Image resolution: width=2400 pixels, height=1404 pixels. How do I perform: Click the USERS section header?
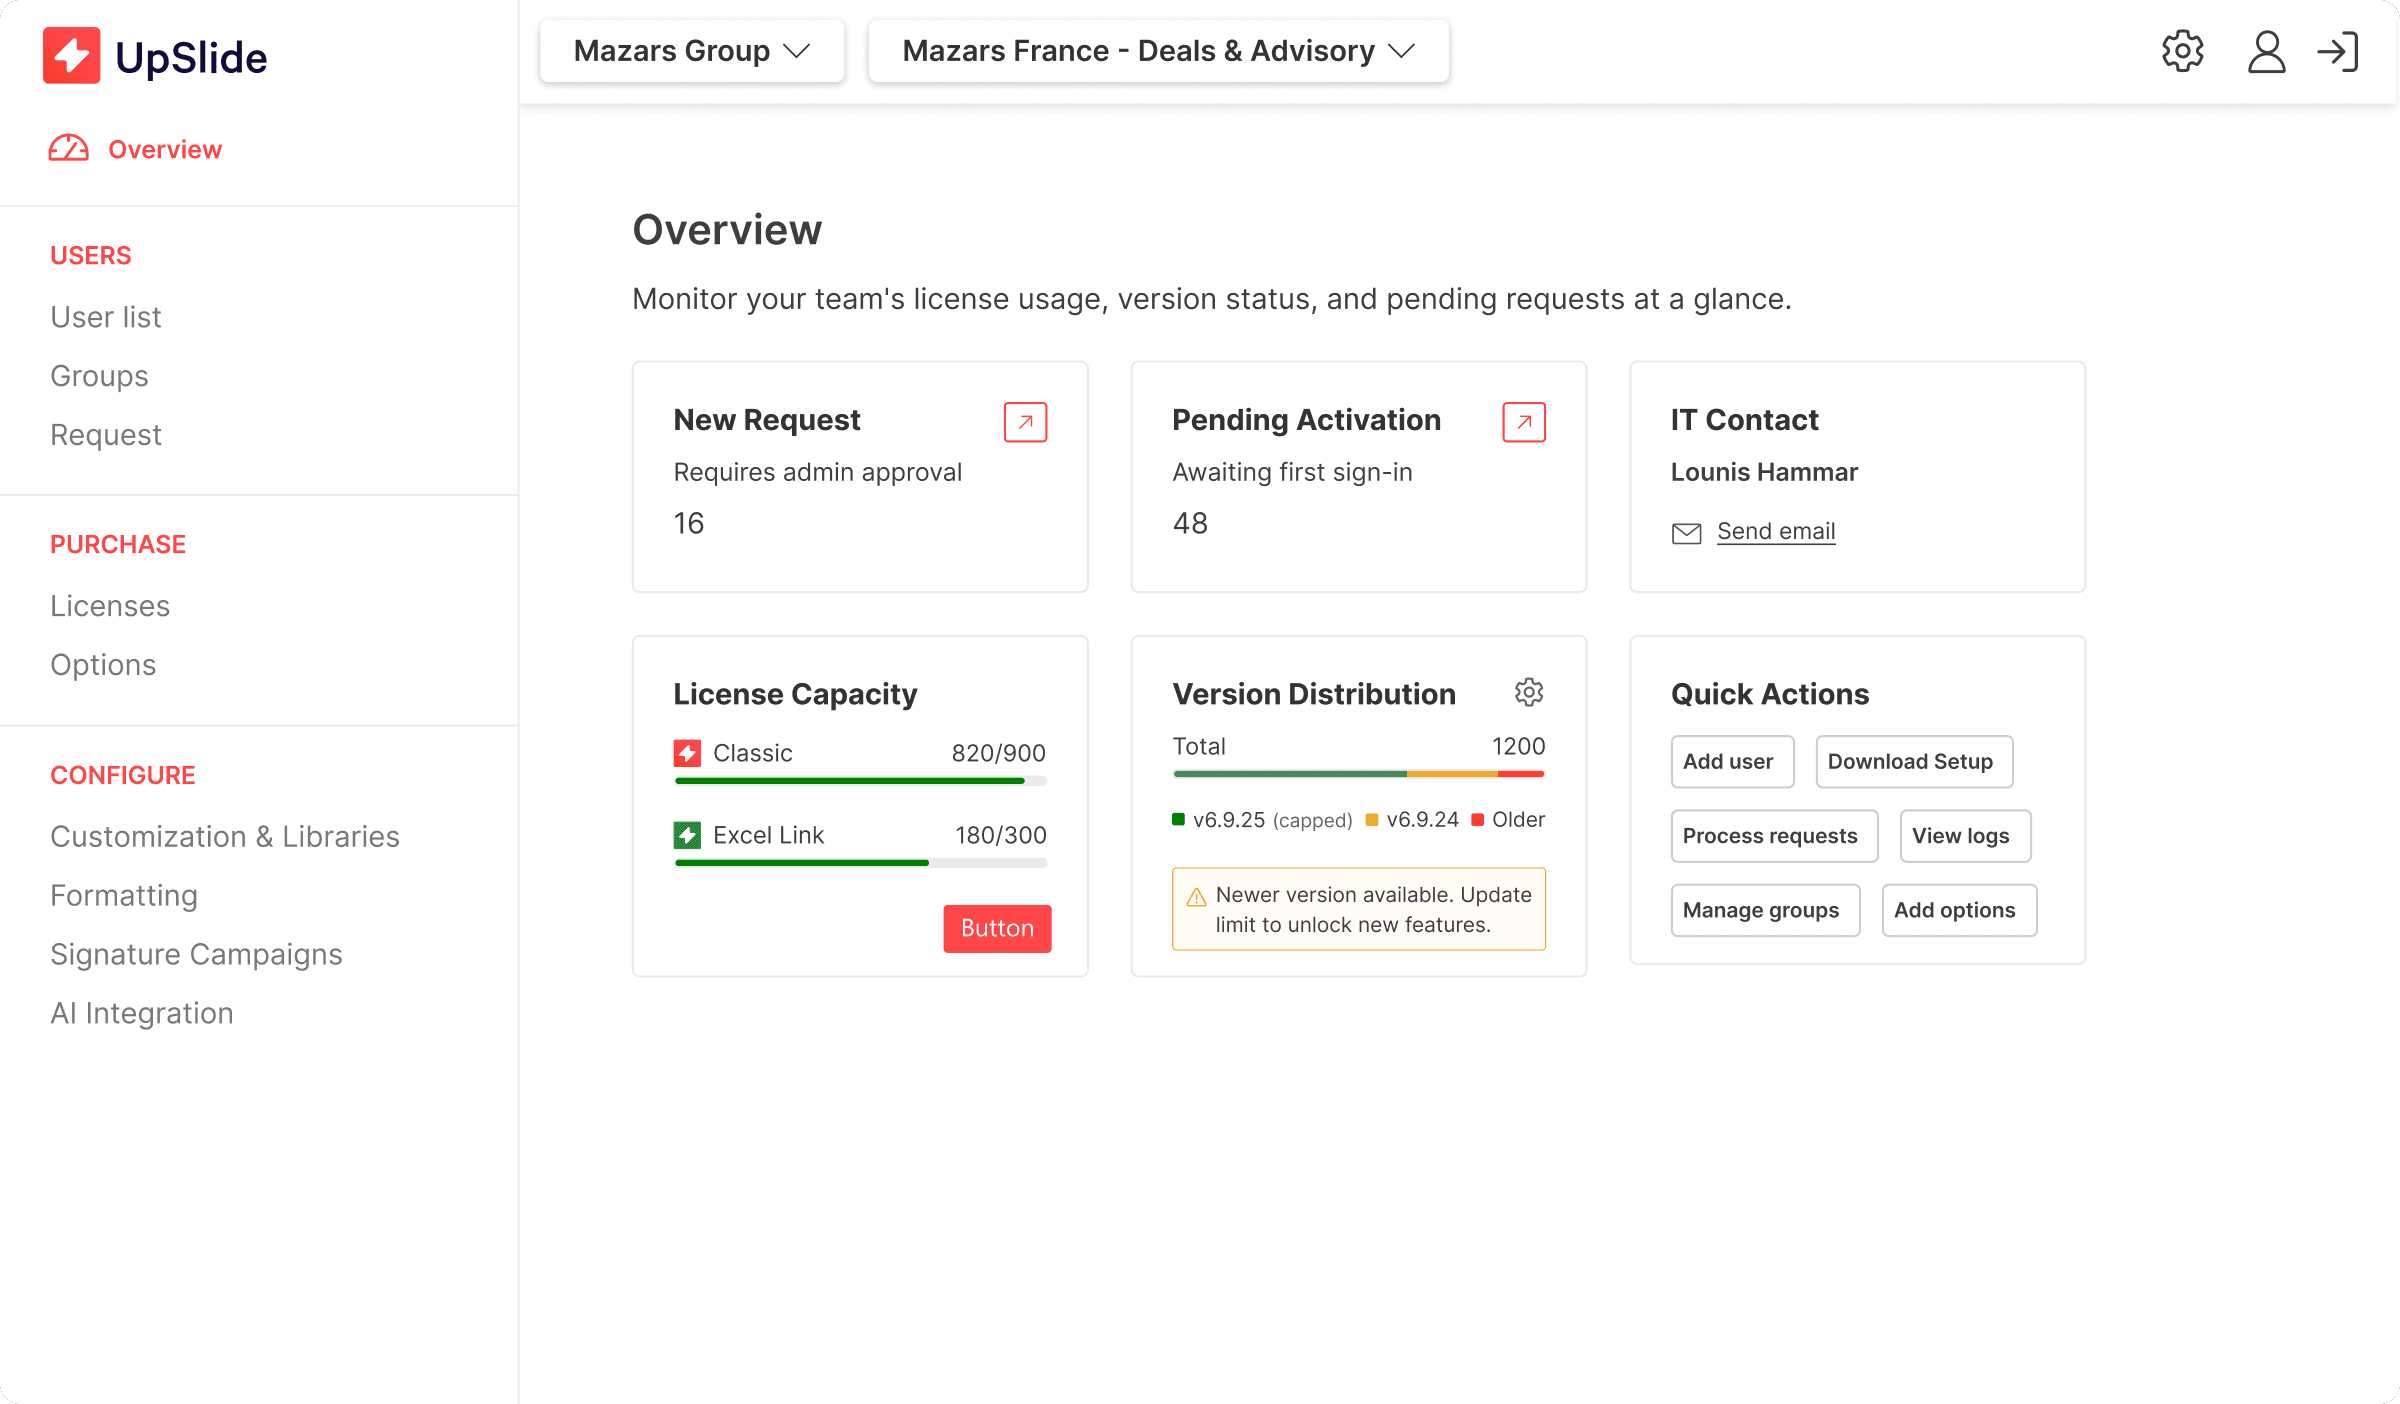point(91,256)
